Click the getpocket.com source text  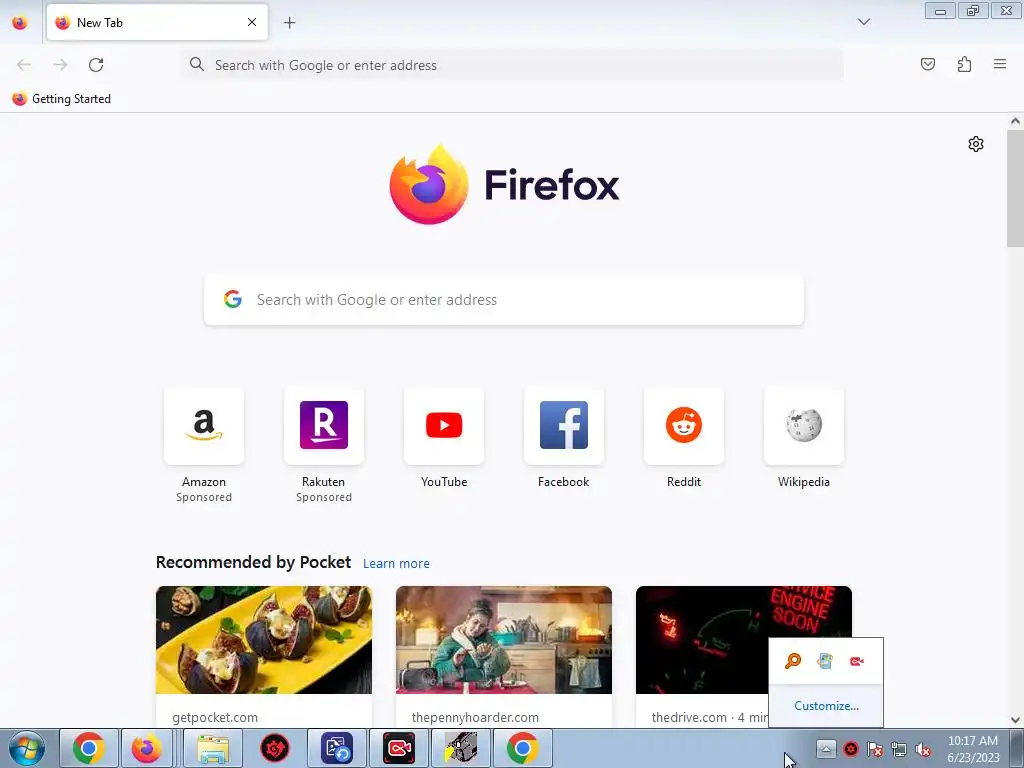coord(215,717)
